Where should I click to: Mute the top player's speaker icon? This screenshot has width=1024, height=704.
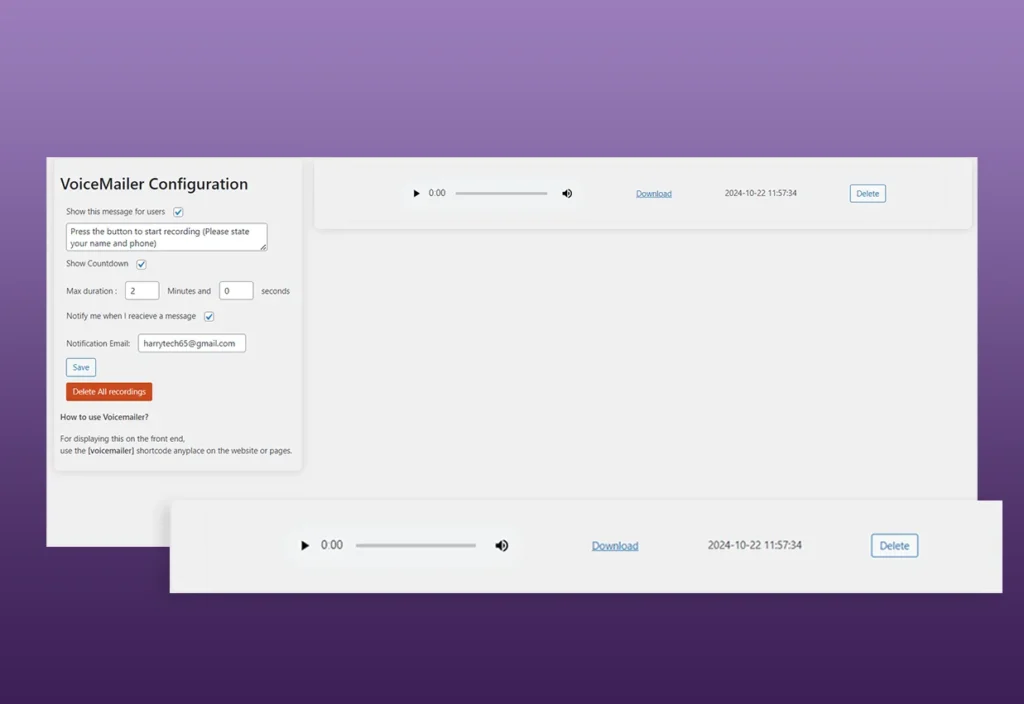click(x=567, y=193)
